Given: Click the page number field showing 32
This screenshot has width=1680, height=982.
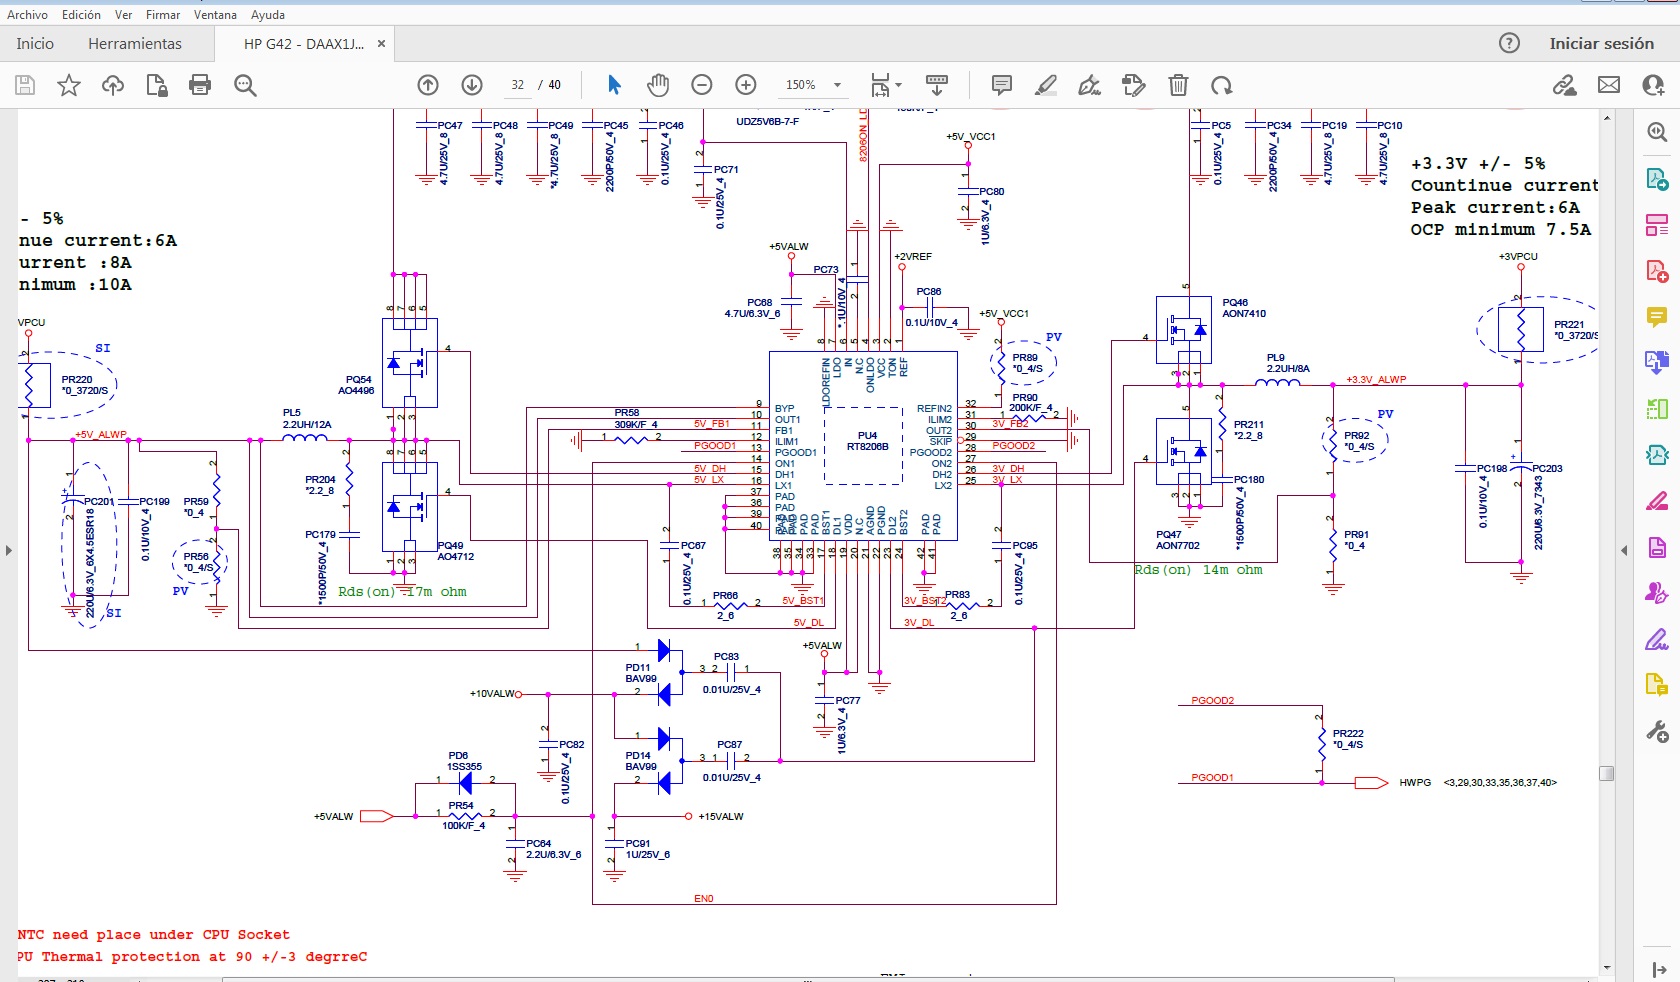Looking at the screenshot, I should (518, 85).
